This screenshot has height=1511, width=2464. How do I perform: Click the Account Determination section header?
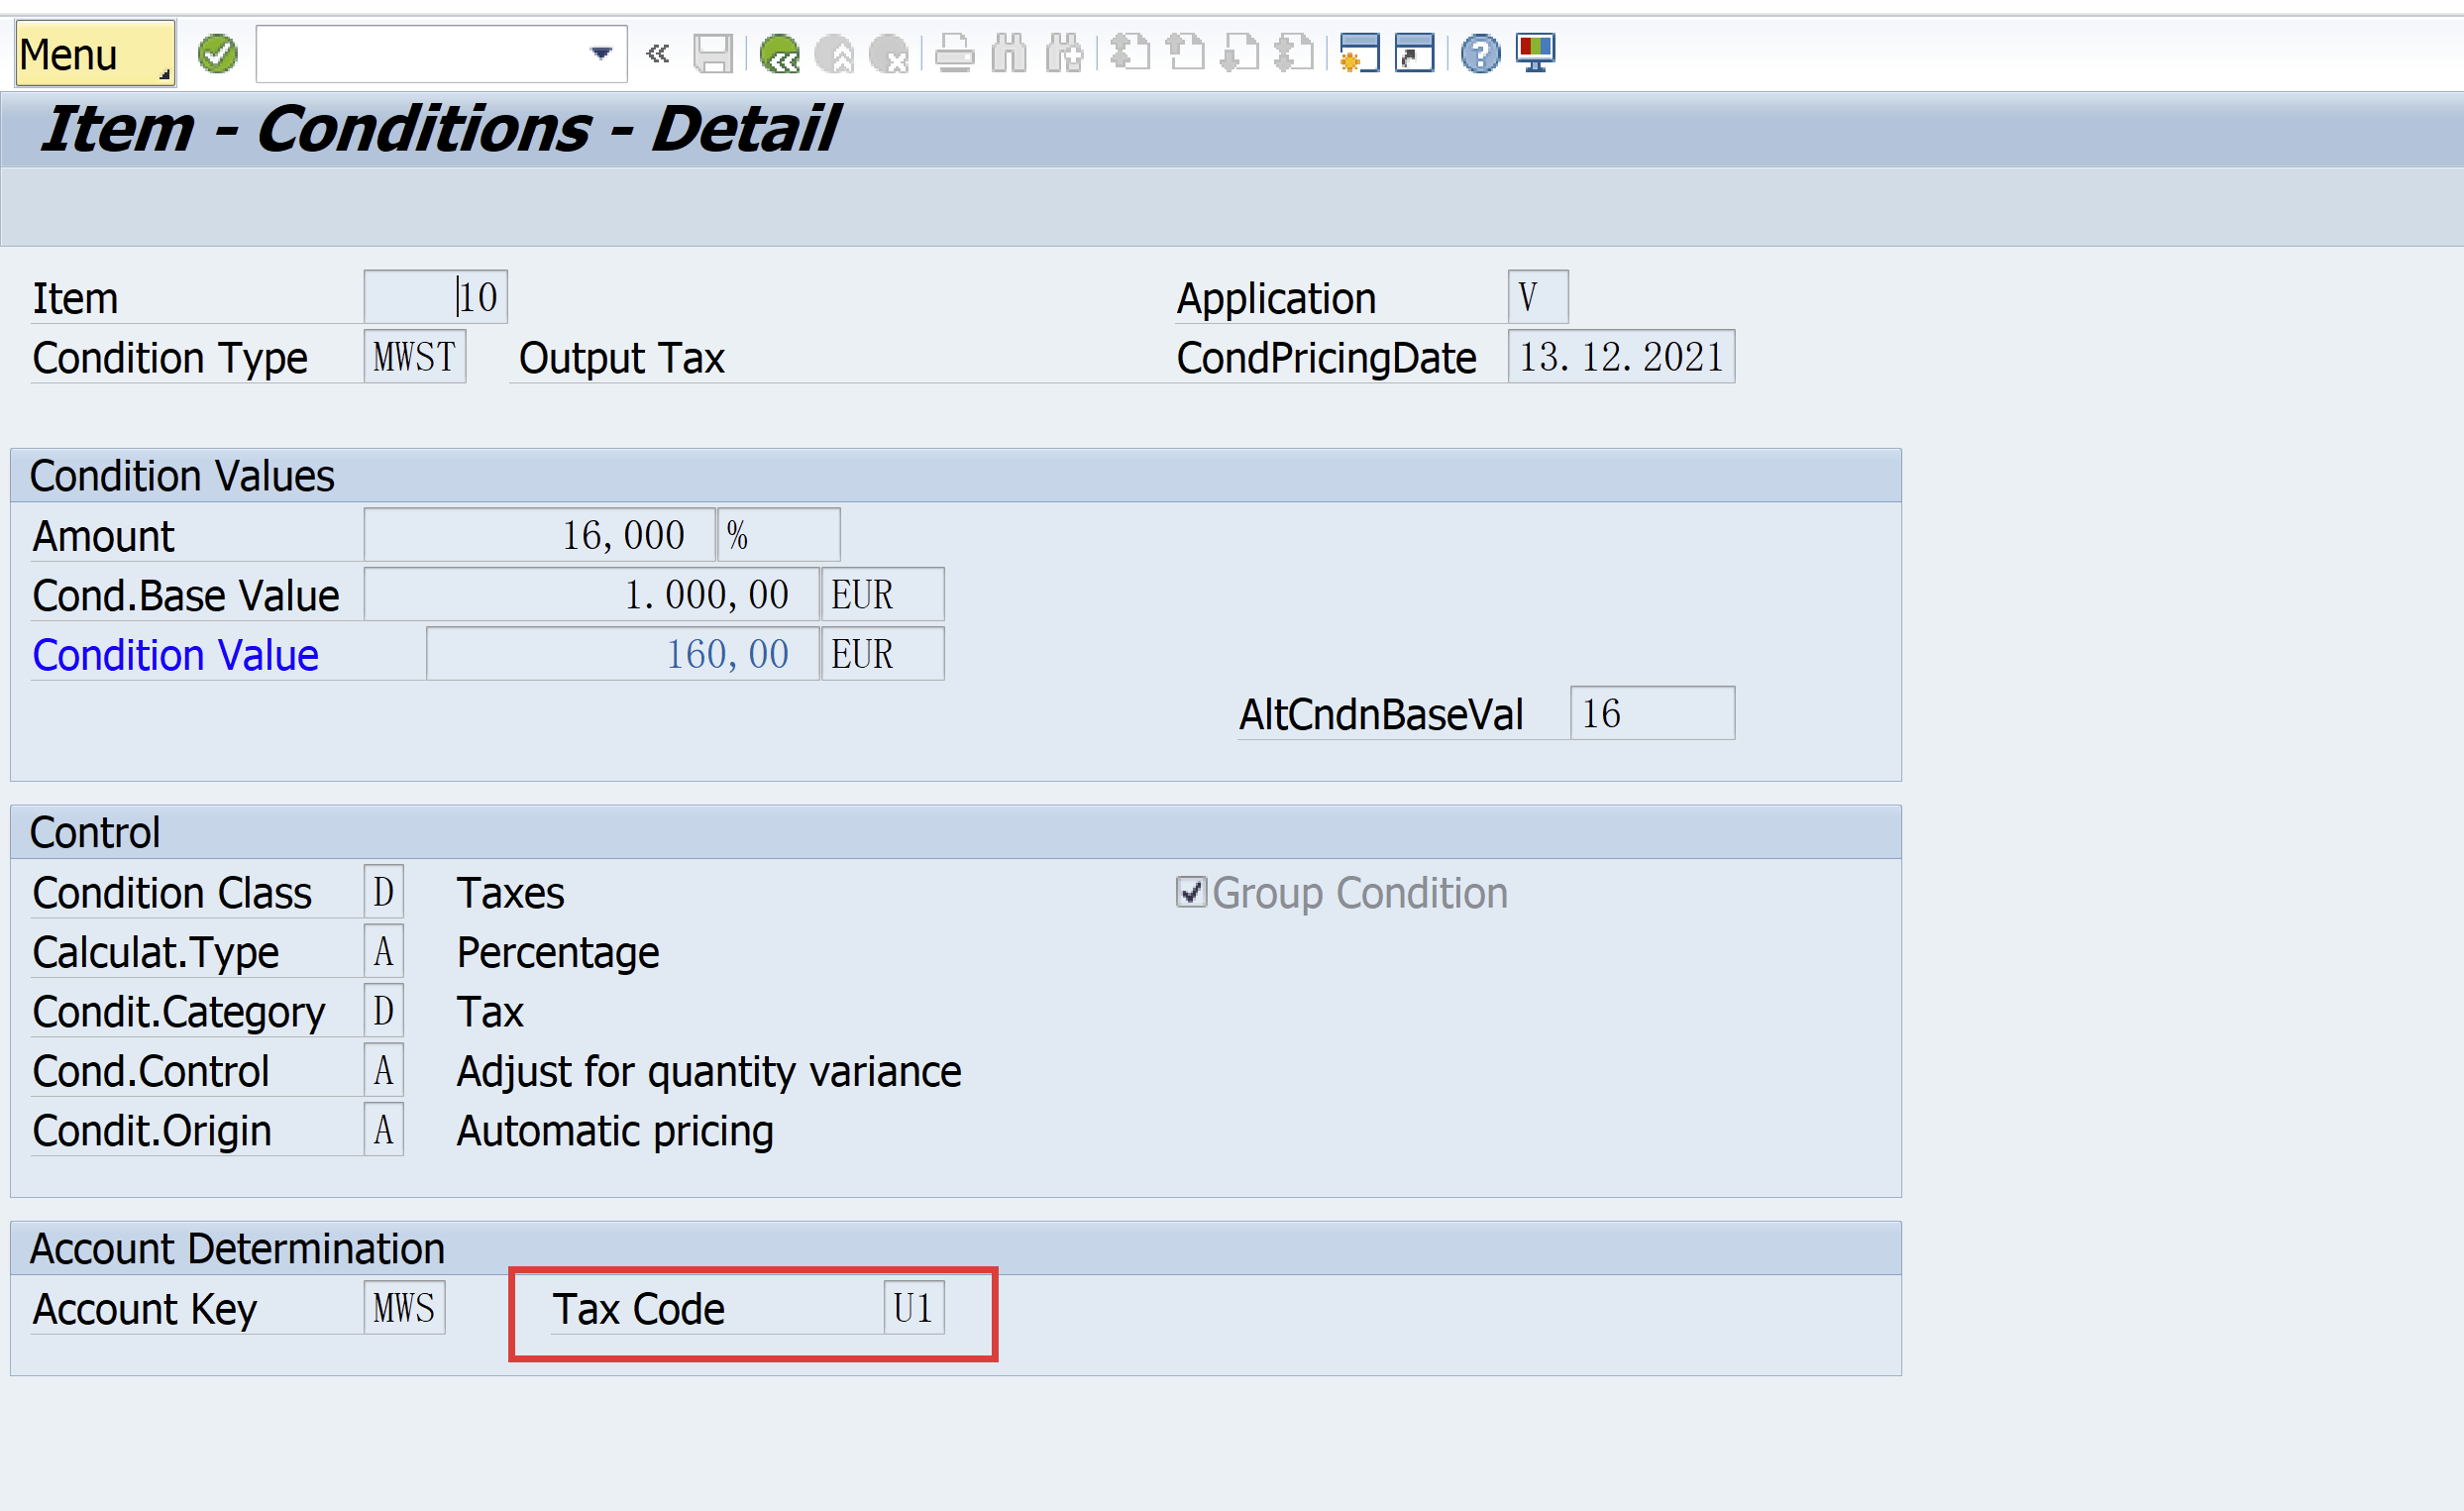pos(956,1249)
